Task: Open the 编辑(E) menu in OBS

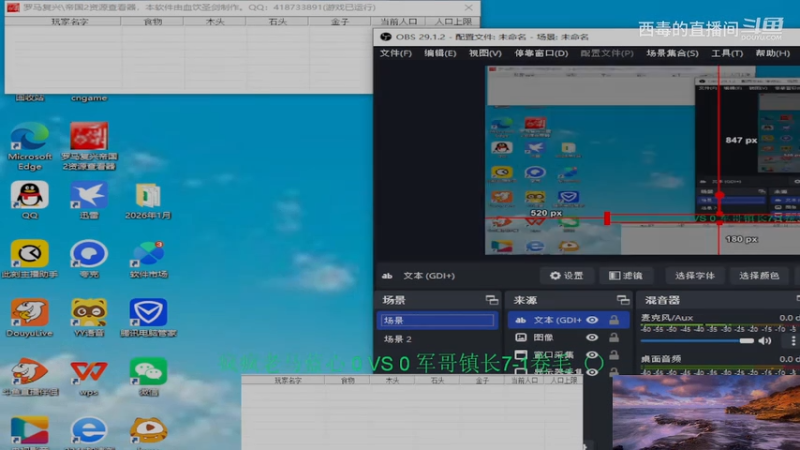Action: click(x=440, y=53)
